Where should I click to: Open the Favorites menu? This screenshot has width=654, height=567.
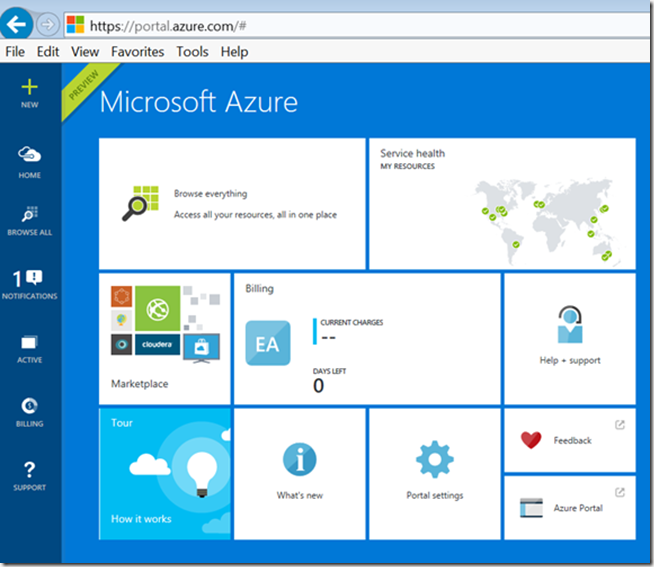[138, 52]
